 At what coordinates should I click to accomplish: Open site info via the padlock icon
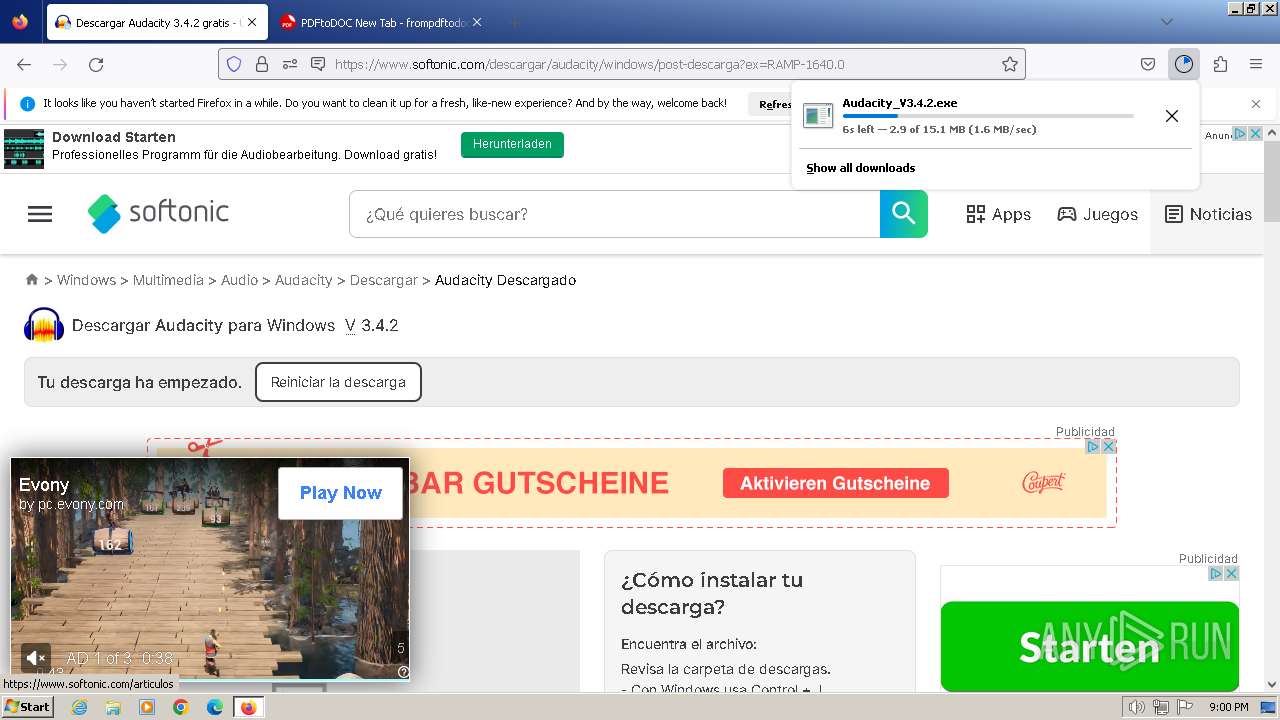(262, 64)
